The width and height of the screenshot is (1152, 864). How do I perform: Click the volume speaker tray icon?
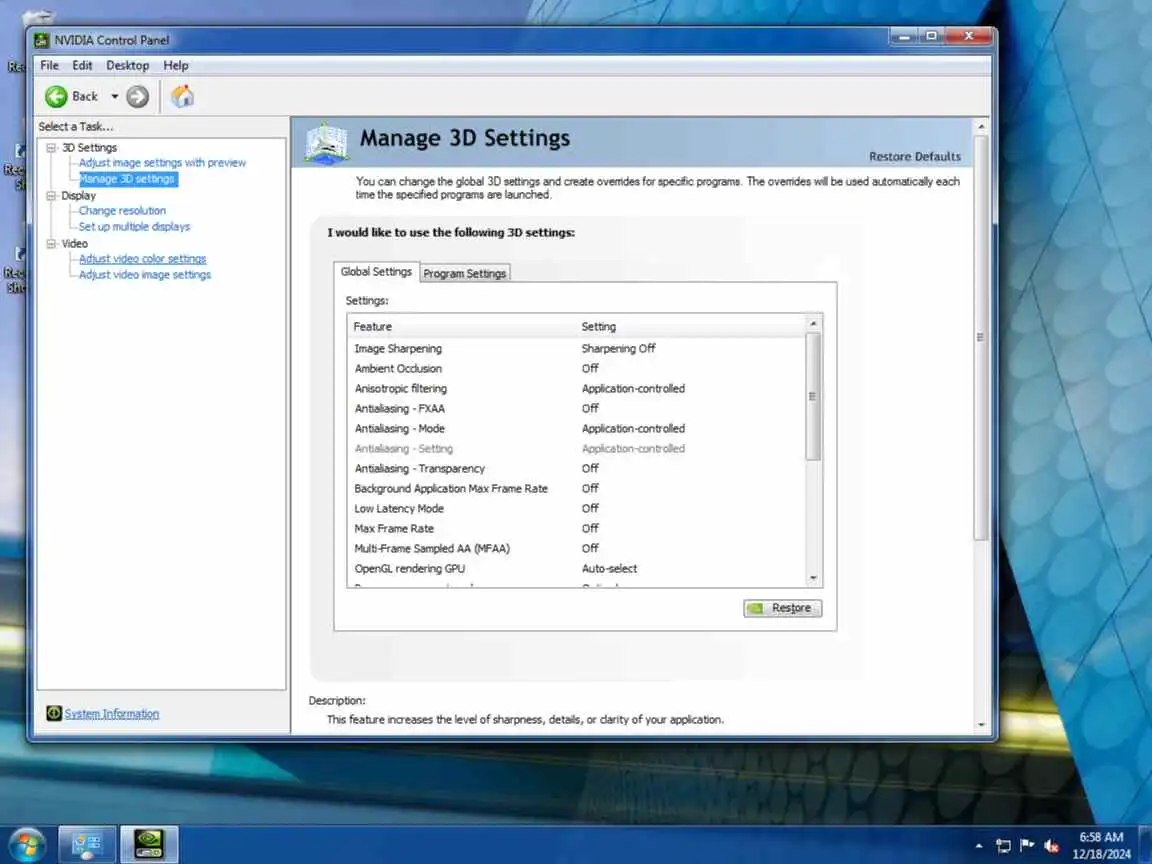[1051, 846]
